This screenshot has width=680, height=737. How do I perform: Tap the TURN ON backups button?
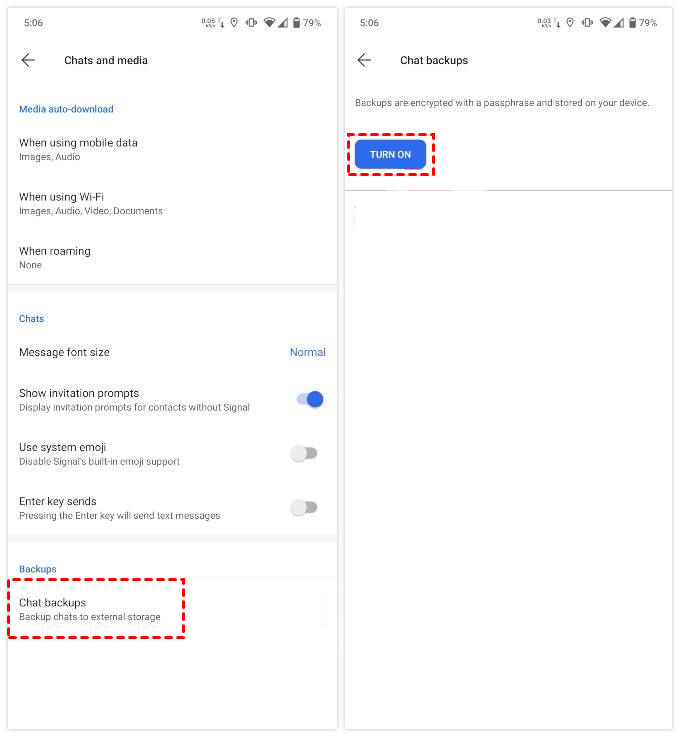pyautogui.click(x=390, y=154)
